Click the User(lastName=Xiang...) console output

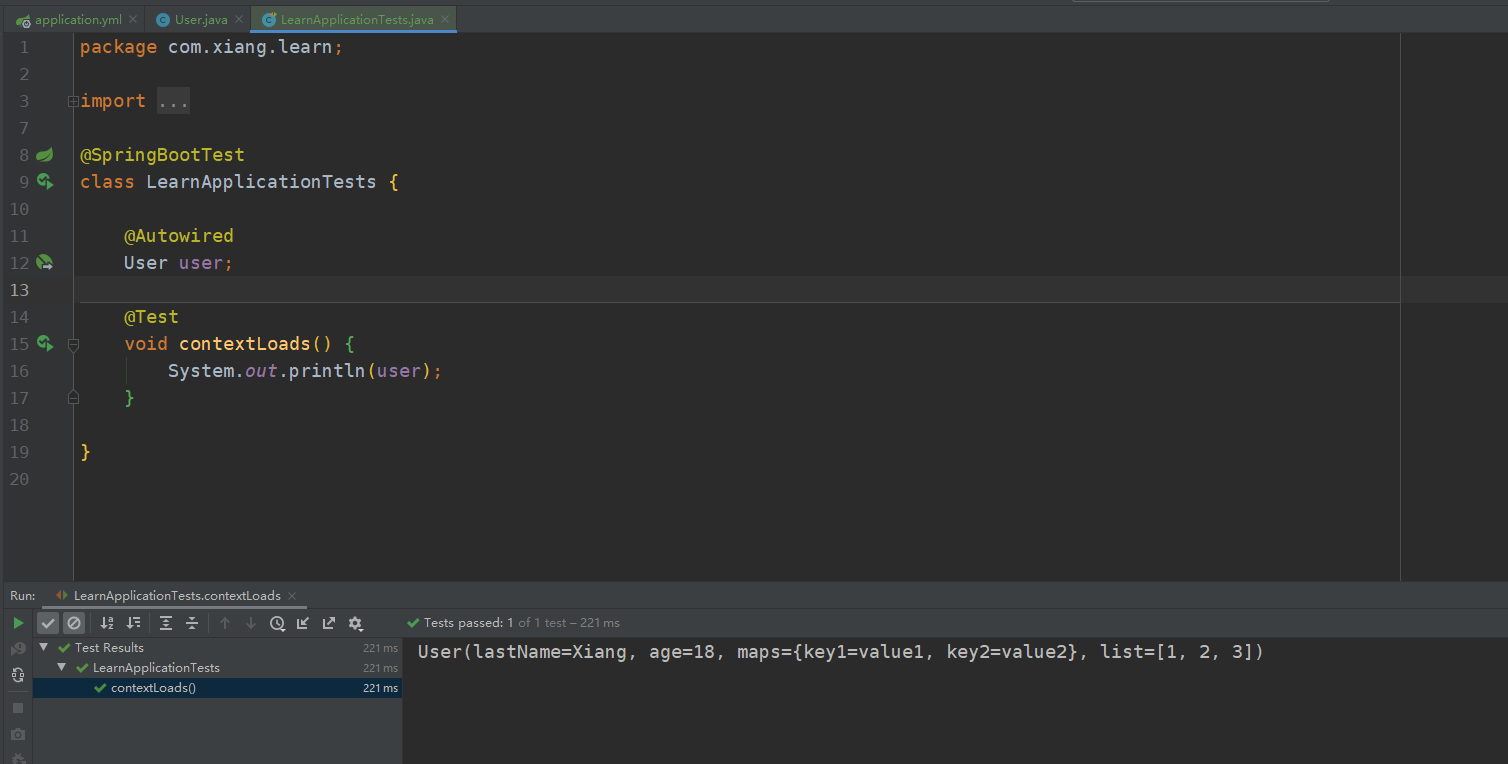coord(841,652)
